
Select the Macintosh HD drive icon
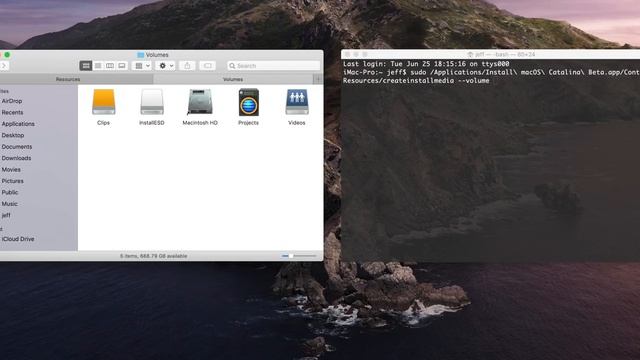tap(200, 102)
